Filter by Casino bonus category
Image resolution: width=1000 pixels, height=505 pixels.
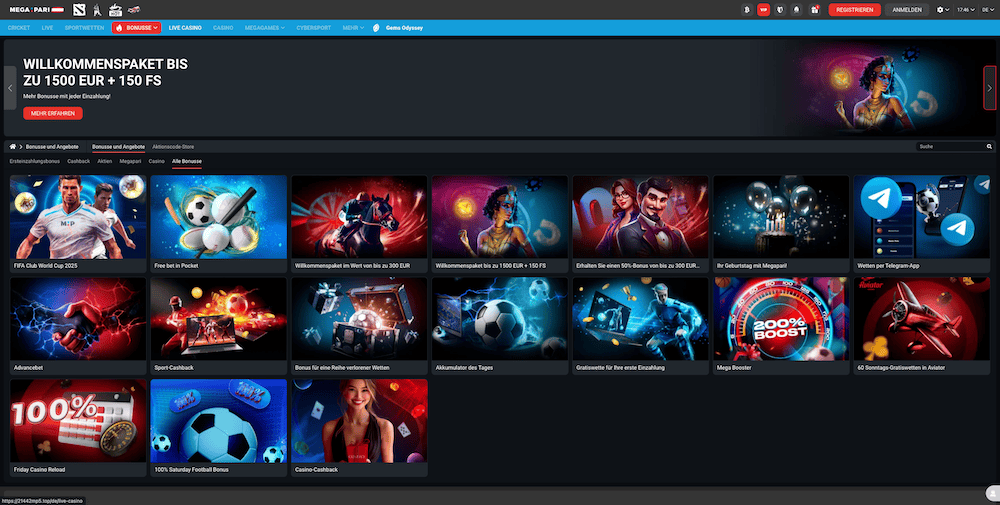pyautogui.click(x=156, y=161)
